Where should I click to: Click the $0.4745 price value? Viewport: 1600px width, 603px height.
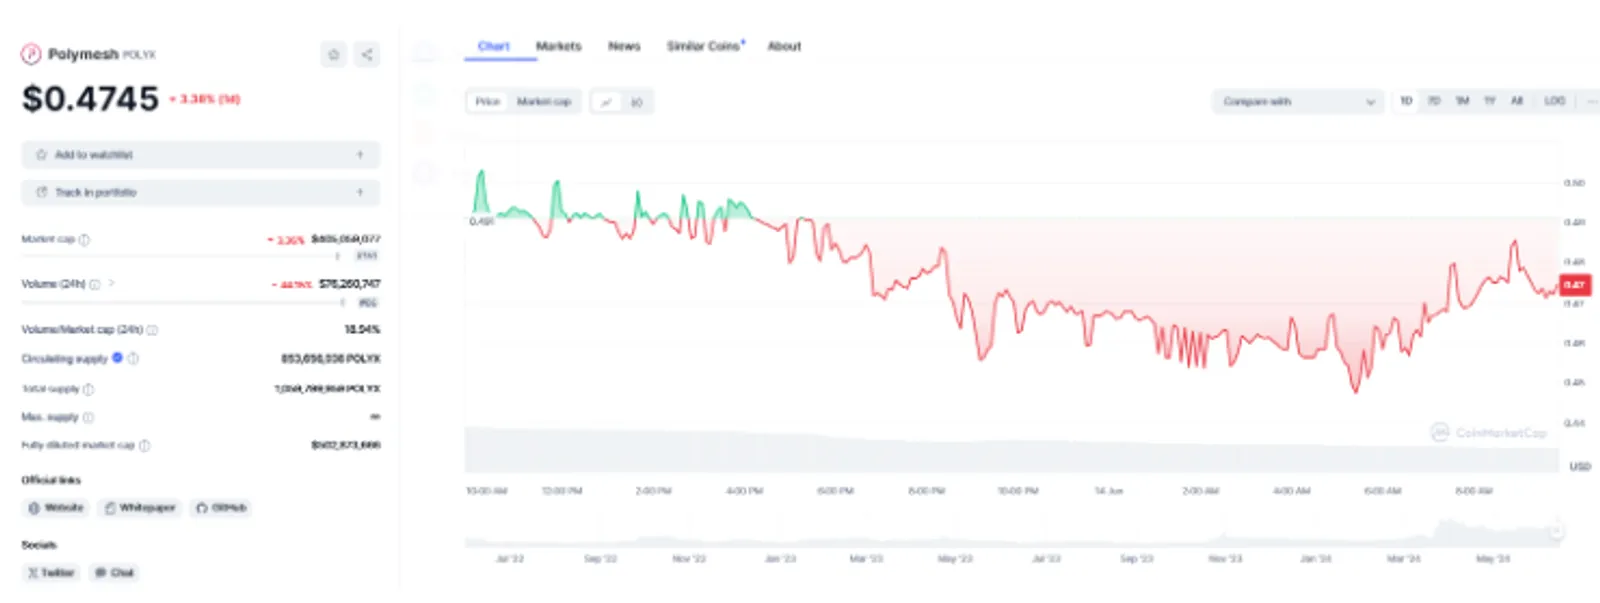pyautogui.click(x=91, y=99)
